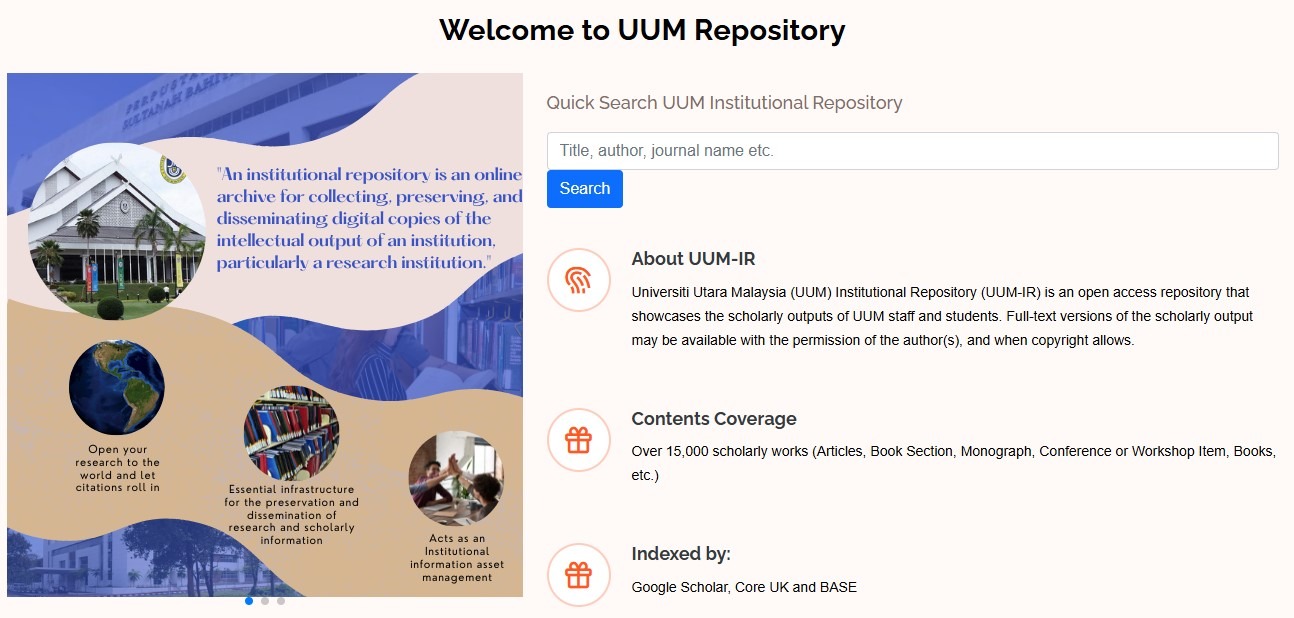The height and width of the screenshot is (618, 1294).
Task: Click the gift icon beside Contents Coverage
Action: [579, 440]
